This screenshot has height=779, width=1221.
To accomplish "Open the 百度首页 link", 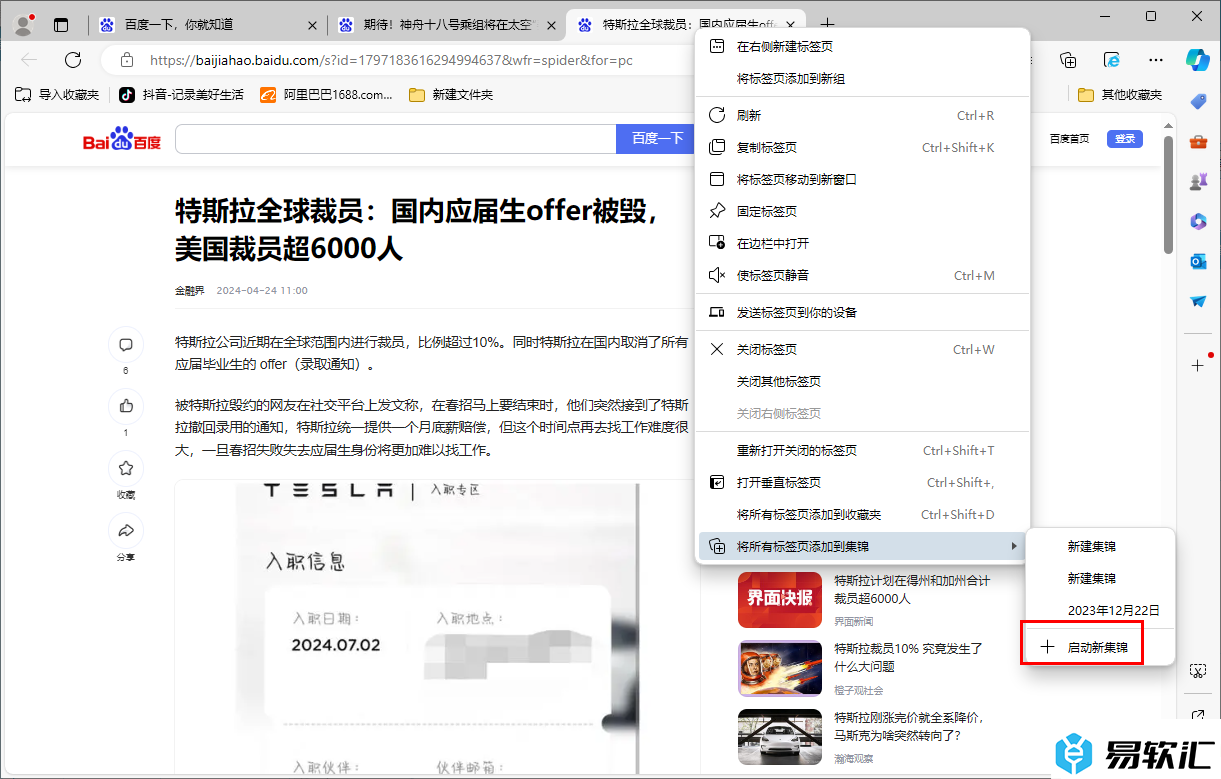I will (1069, 139).
